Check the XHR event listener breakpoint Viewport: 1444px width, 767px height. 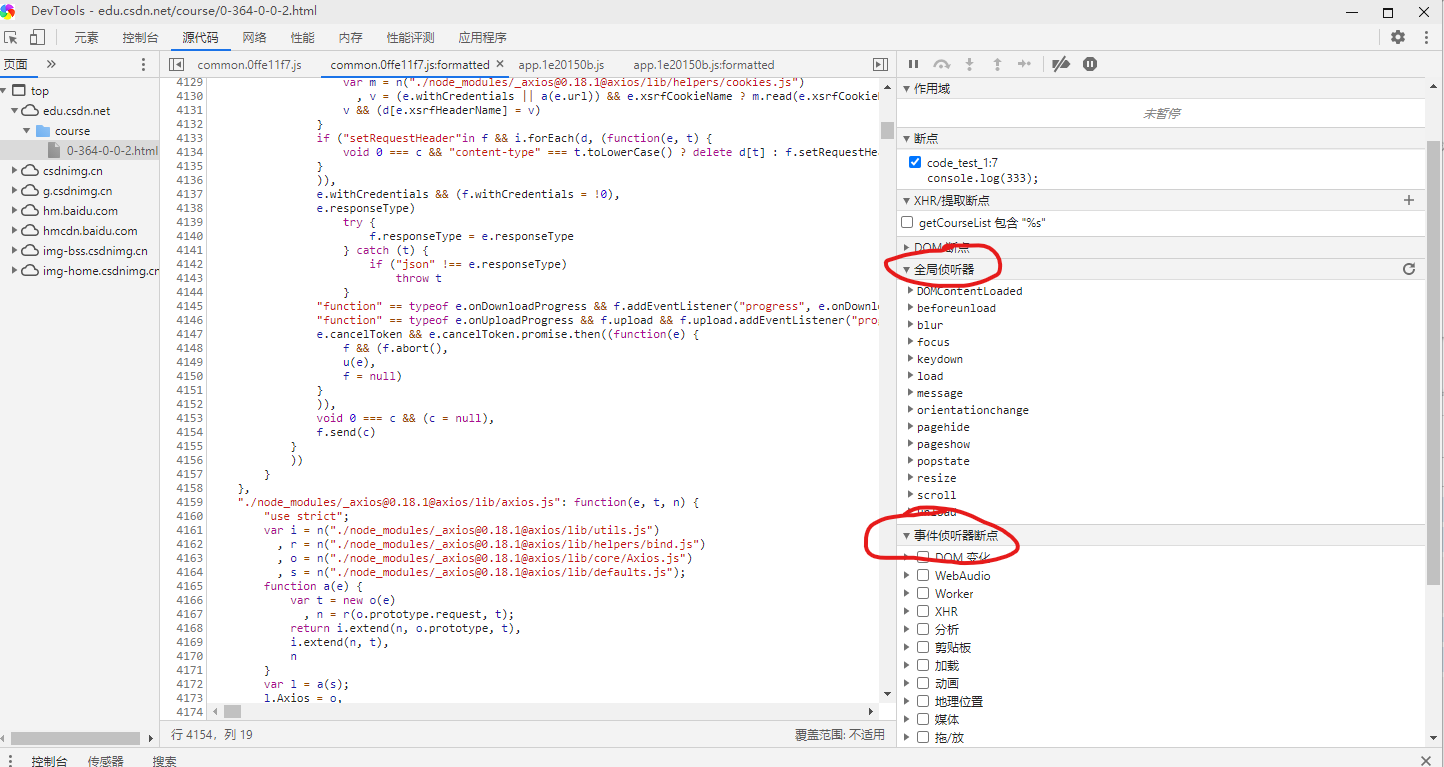coord(923,611)
